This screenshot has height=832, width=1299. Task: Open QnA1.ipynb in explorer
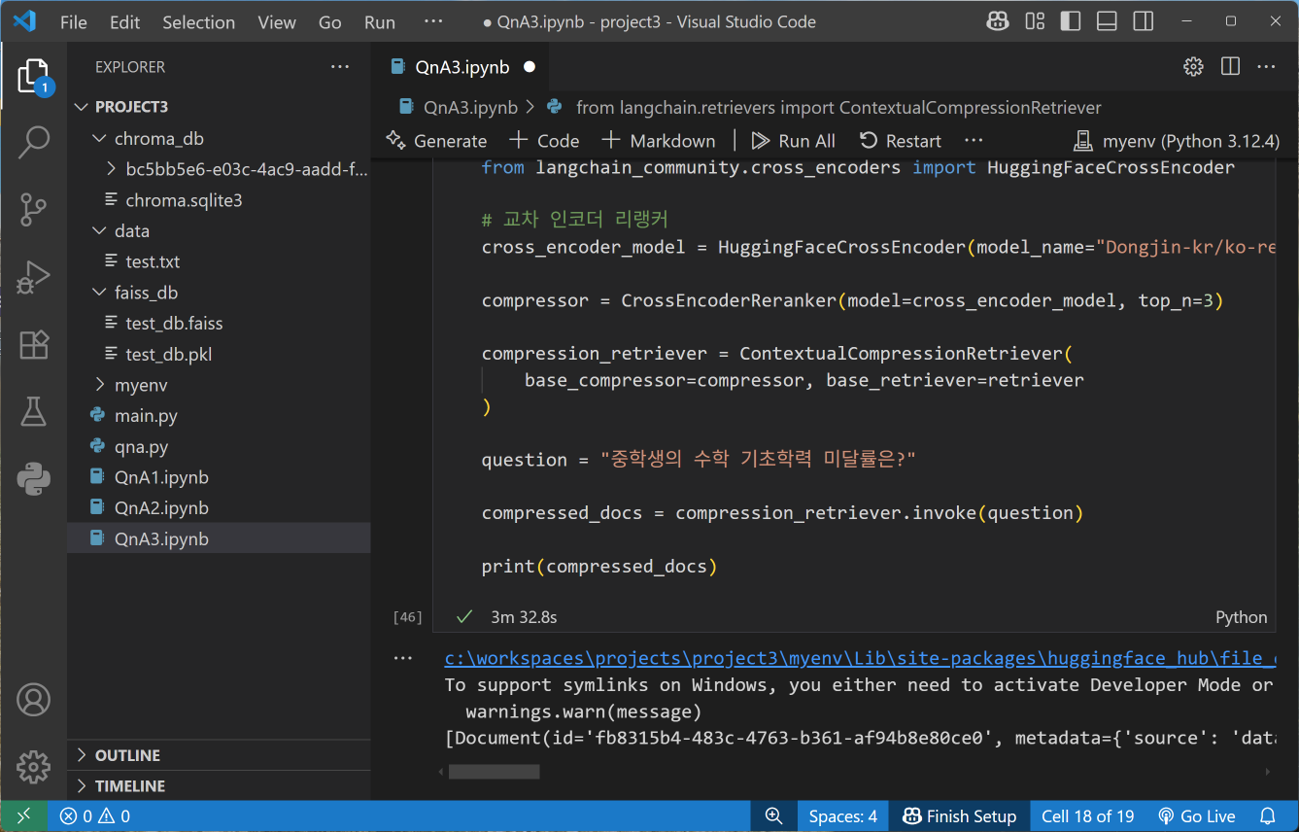pyautogui.click(x=219, y=478)
